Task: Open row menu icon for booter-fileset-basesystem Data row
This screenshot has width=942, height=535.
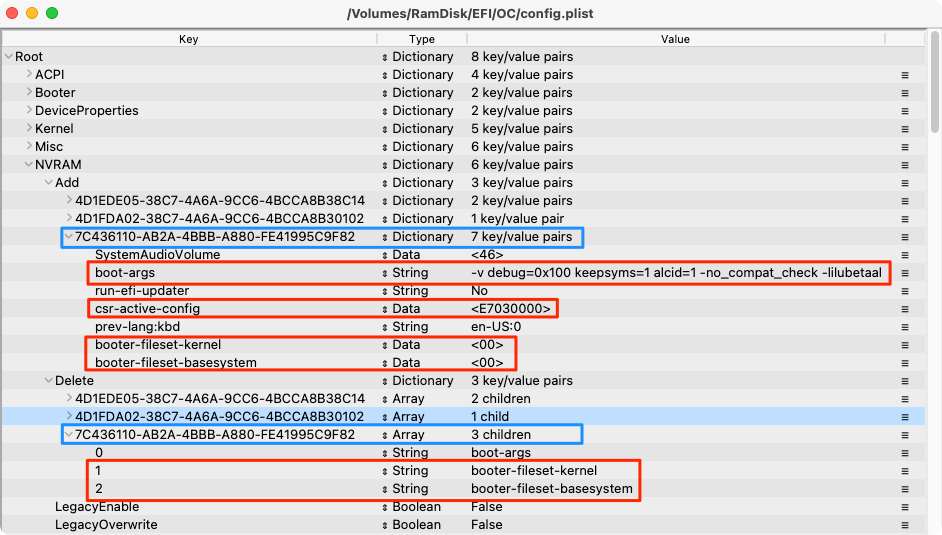Action: point(905,363)
